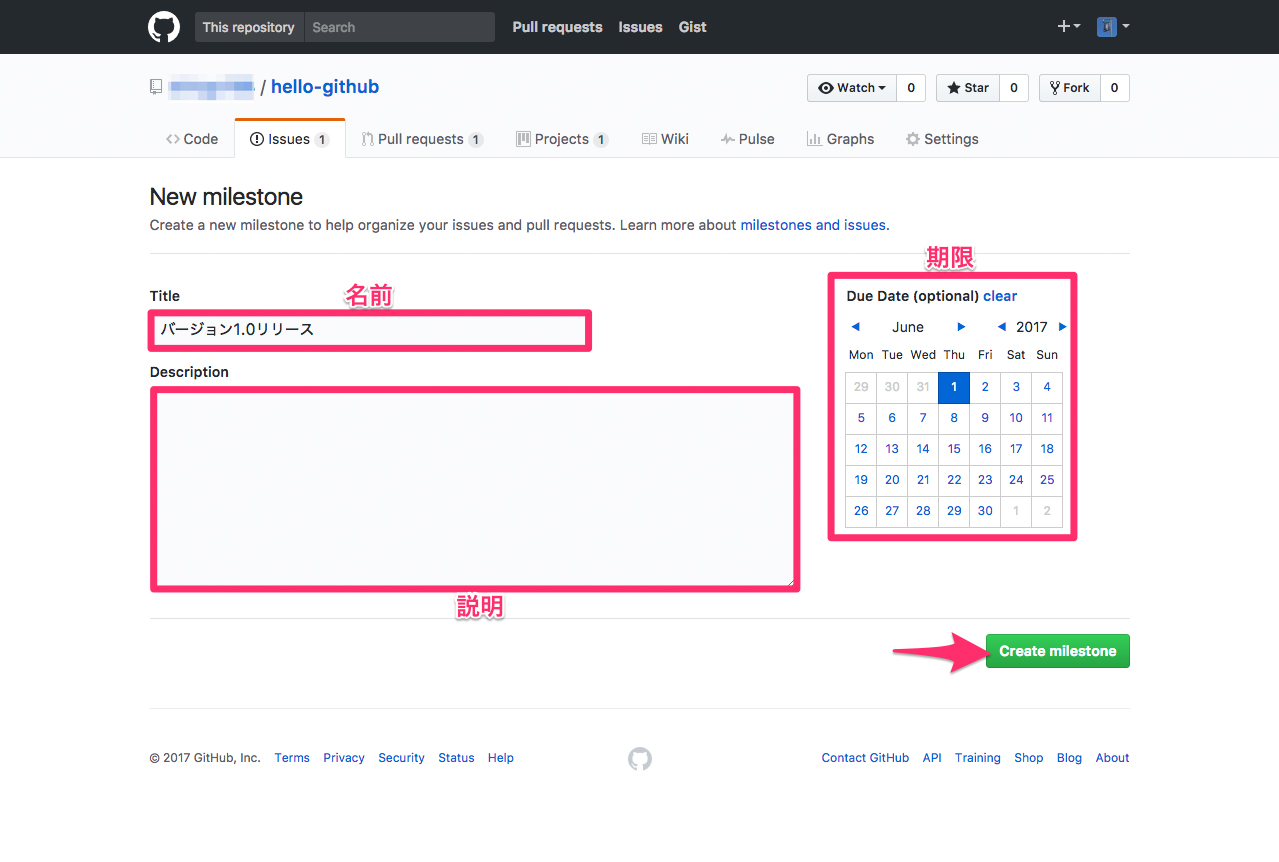Select the Graphs bar-chart icon
The height and width of the screenshot is (862, 1279).
point(814,138)
